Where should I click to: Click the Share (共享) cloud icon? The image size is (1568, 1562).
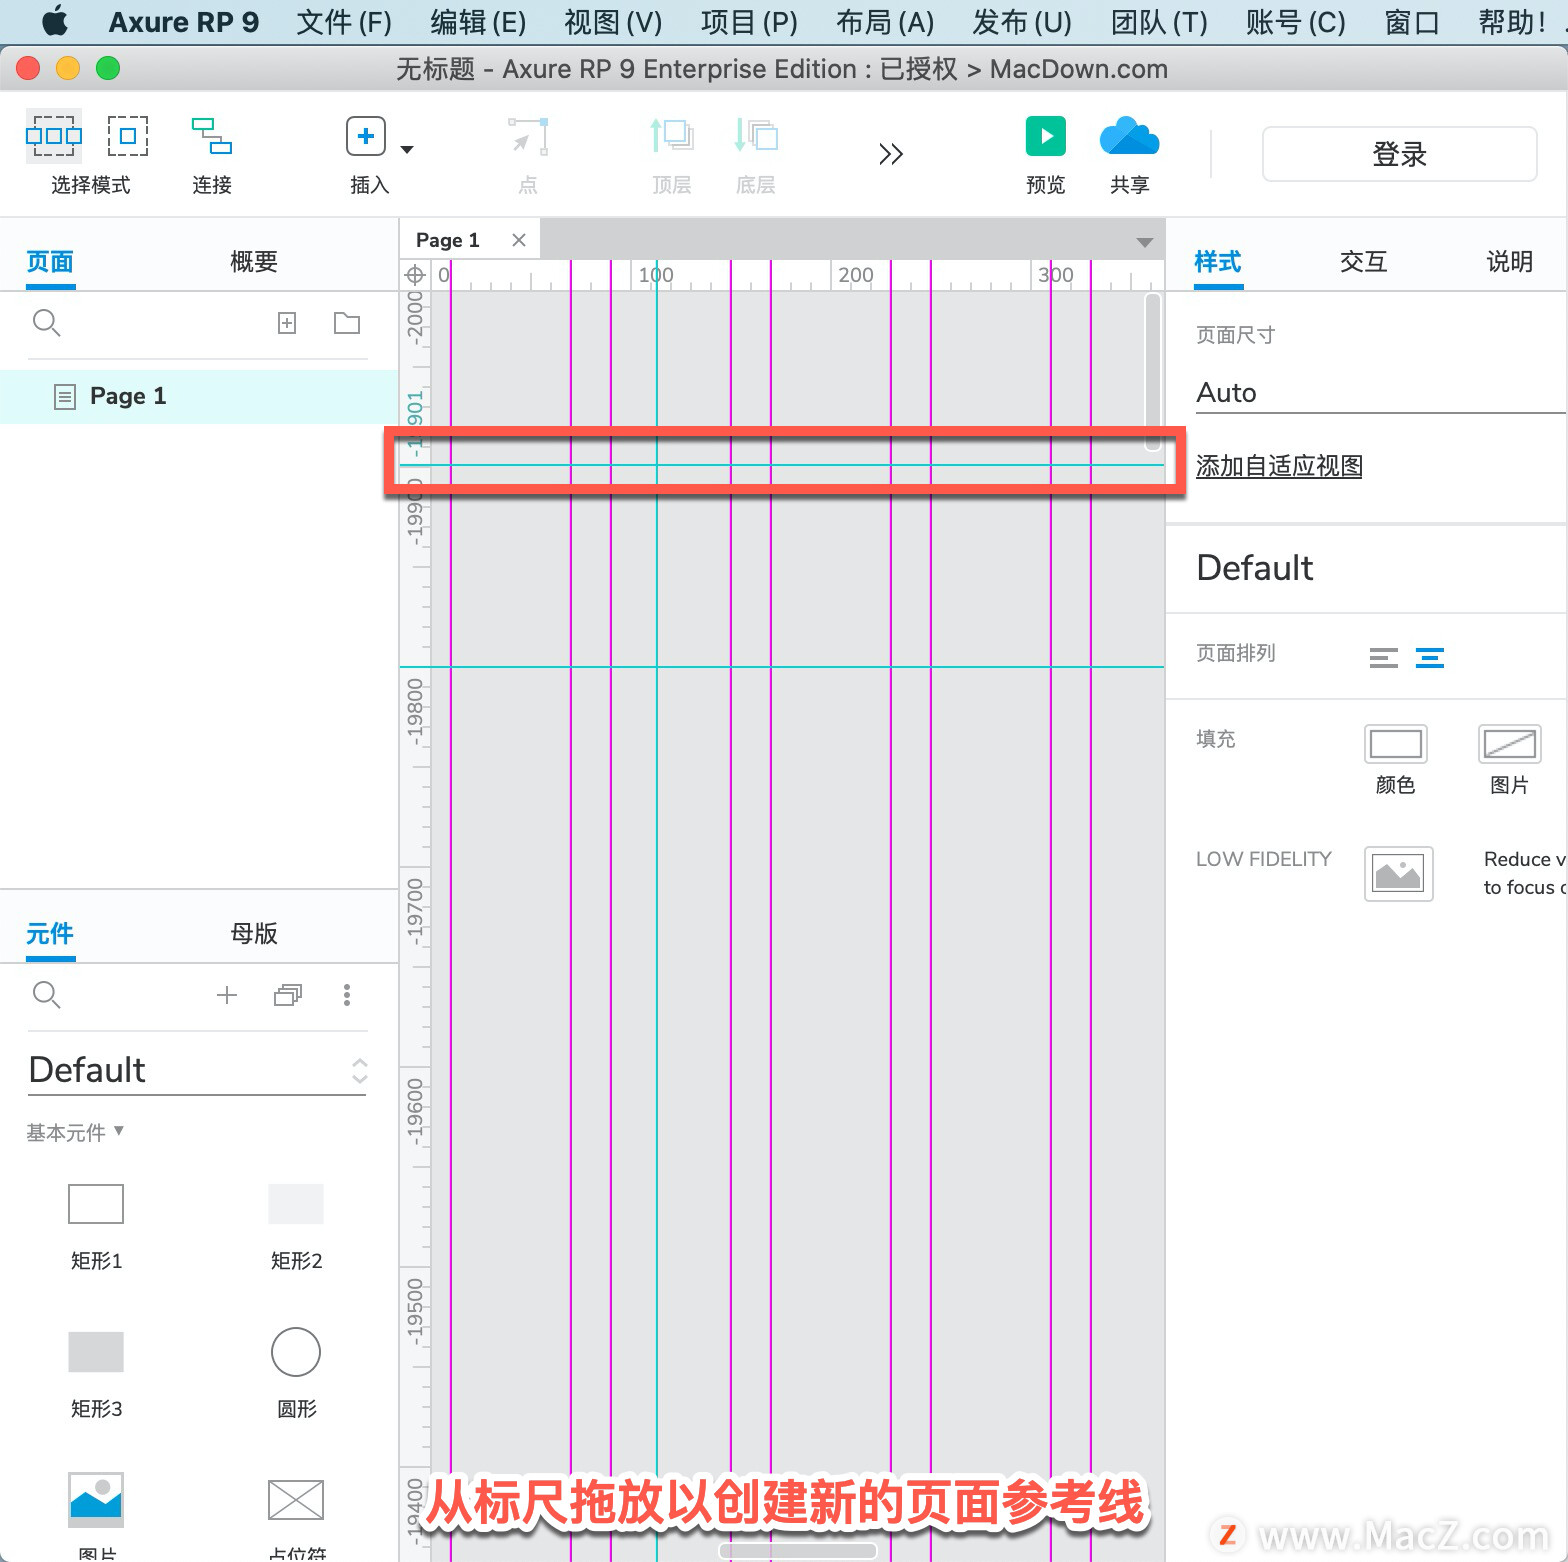[x=1129, y=136]
